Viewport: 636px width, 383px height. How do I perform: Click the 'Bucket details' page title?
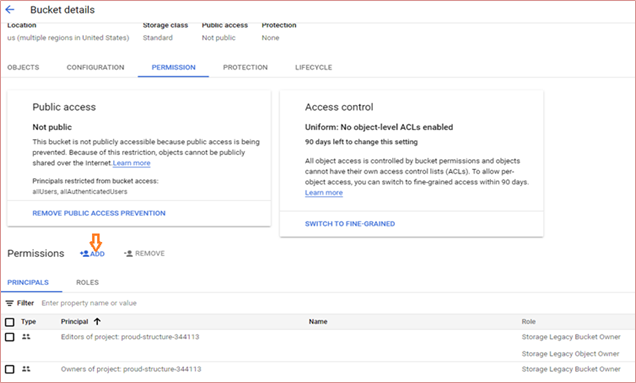tap(62, 10)
